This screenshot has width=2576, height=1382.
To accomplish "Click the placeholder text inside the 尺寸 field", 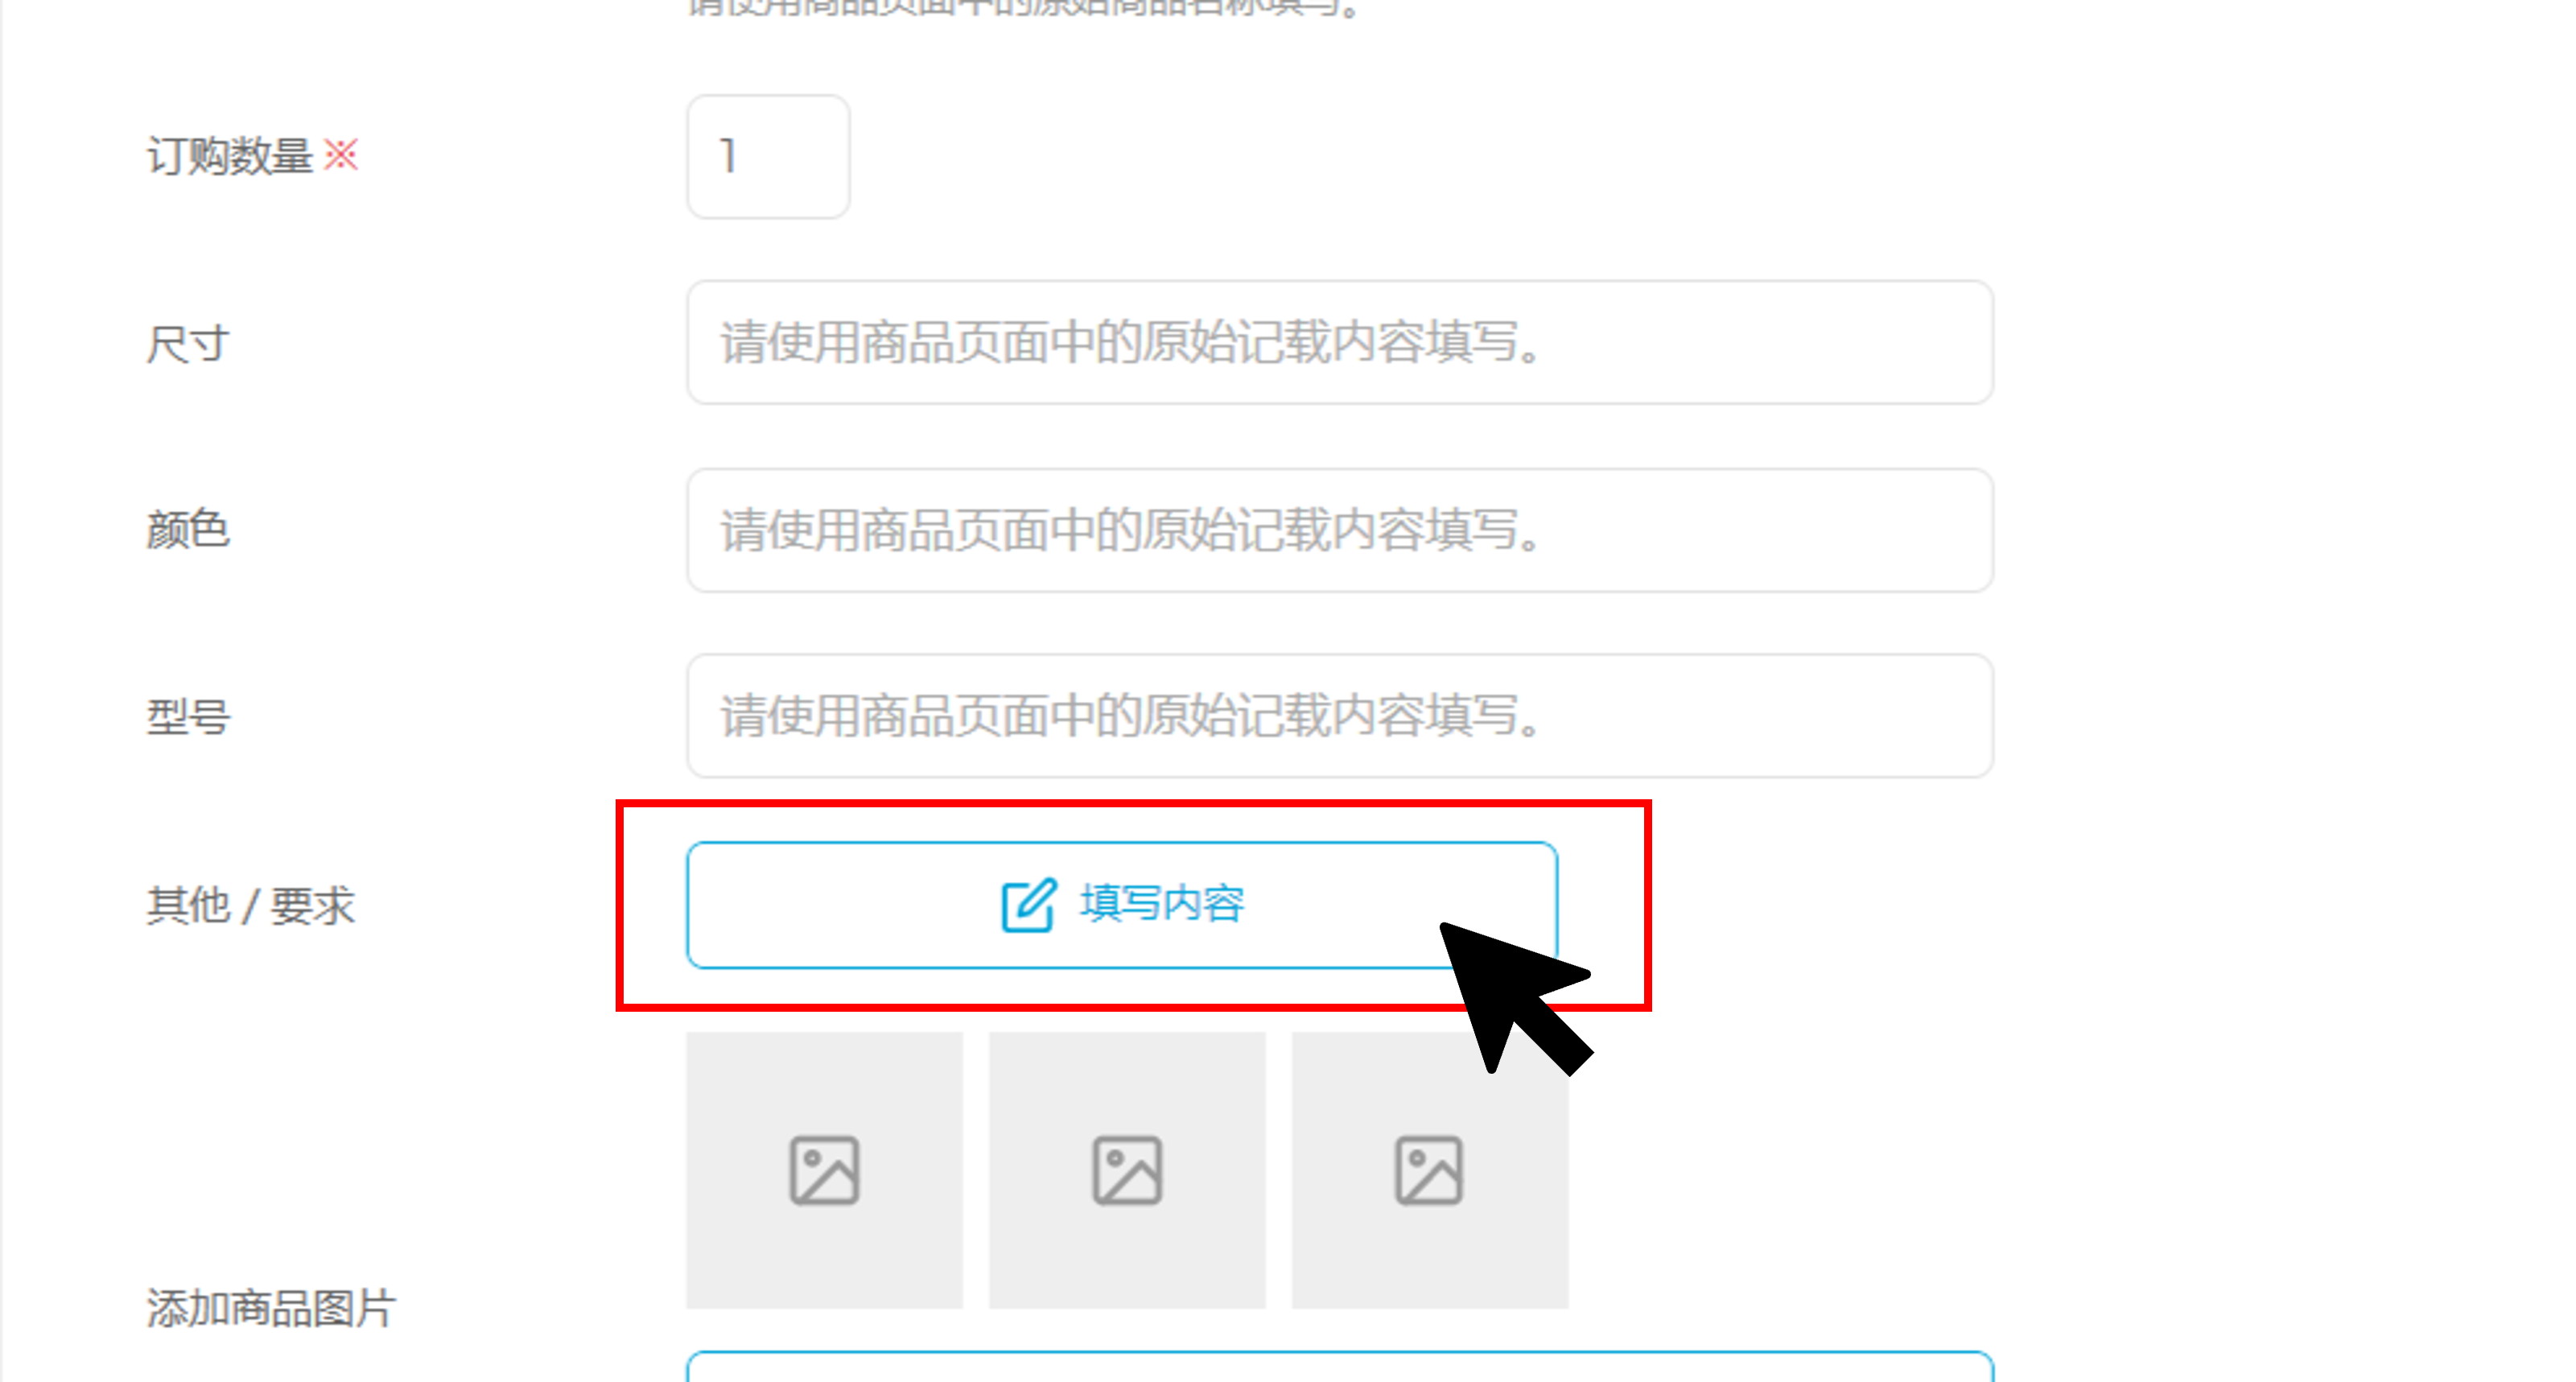I will pyautogui.click(x=1130, y=343).
